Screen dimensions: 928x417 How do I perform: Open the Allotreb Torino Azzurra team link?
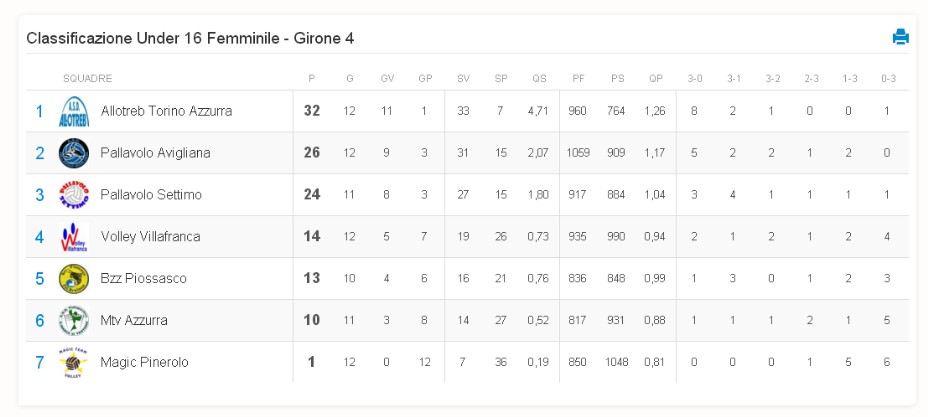click(x=166, y=111)
